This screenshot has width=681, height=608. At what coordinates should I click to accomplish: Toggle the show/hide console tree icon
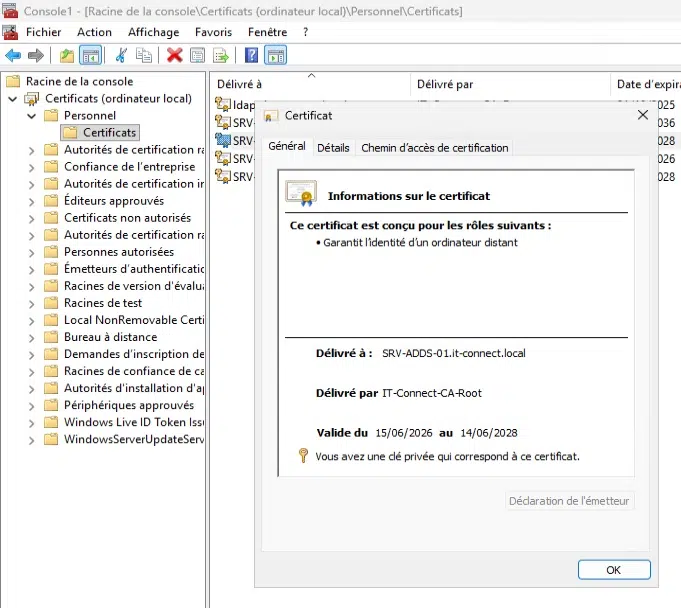90,56
